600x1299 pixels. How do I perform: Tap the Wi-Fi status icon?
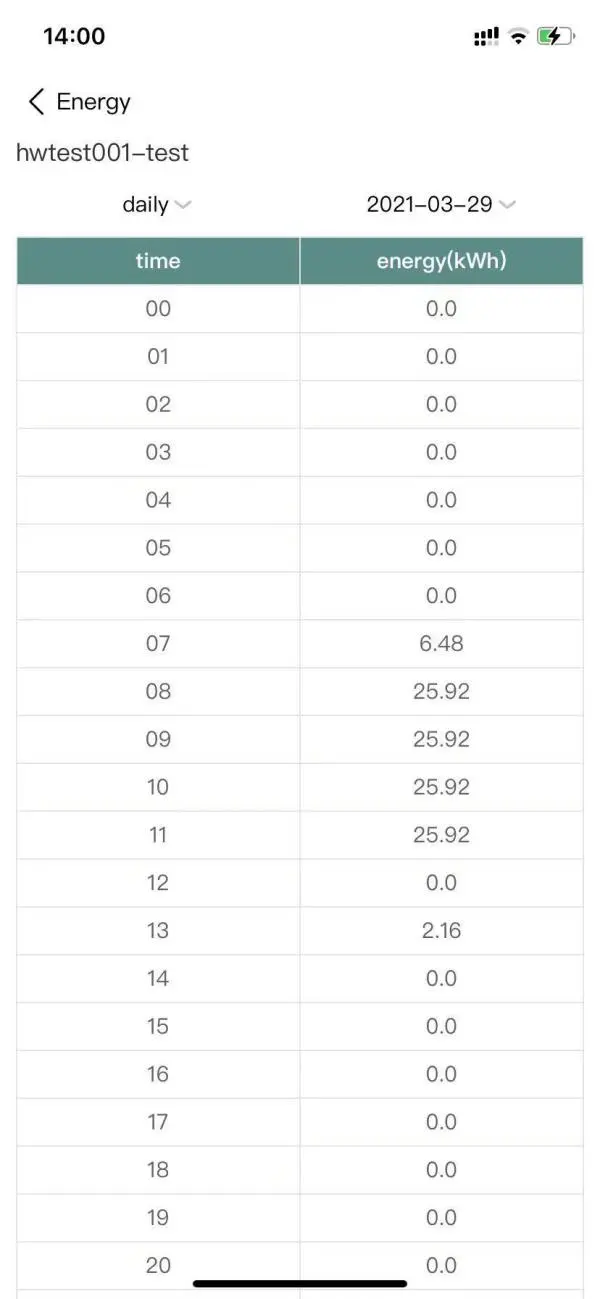(518, 37)
